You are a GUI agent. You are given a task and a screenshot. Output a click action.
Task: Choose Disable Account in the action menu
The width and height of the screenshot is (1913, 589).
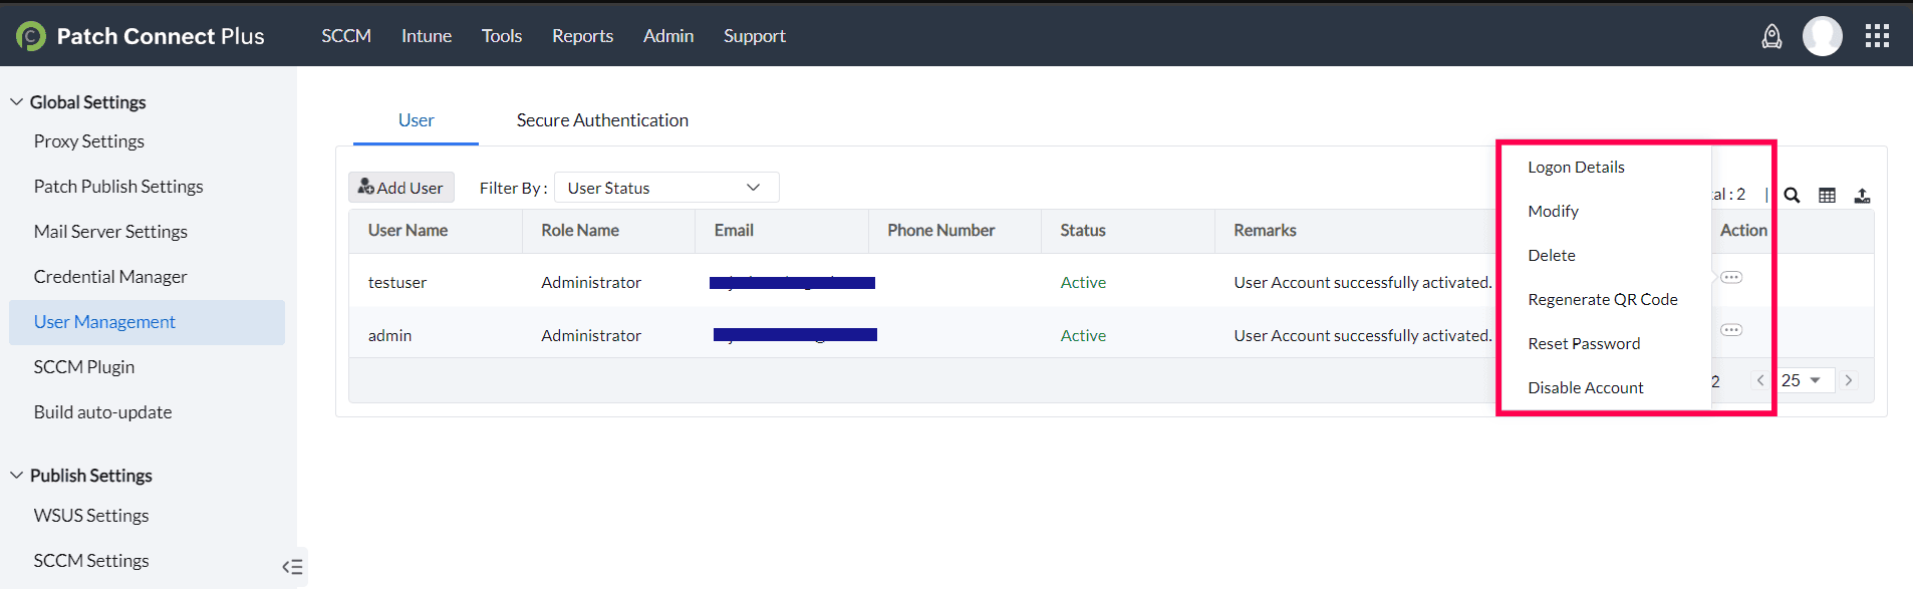click(1585, 388)
